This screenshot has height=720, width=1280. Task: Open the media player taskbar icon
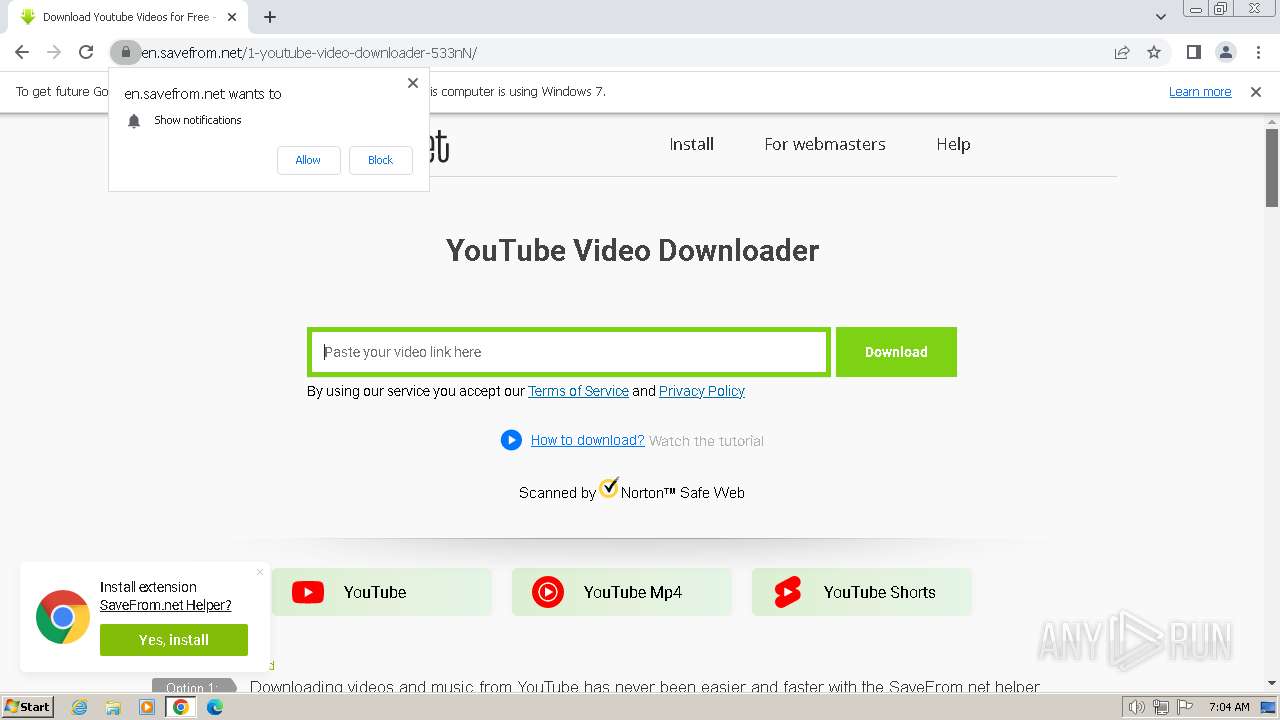[x=147, y=707]
